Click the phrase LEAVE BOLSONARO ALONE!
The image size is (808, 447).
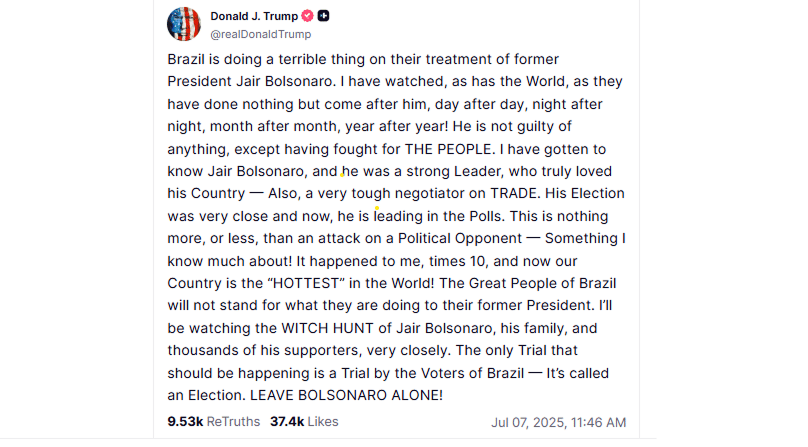(x=346, y=395)
